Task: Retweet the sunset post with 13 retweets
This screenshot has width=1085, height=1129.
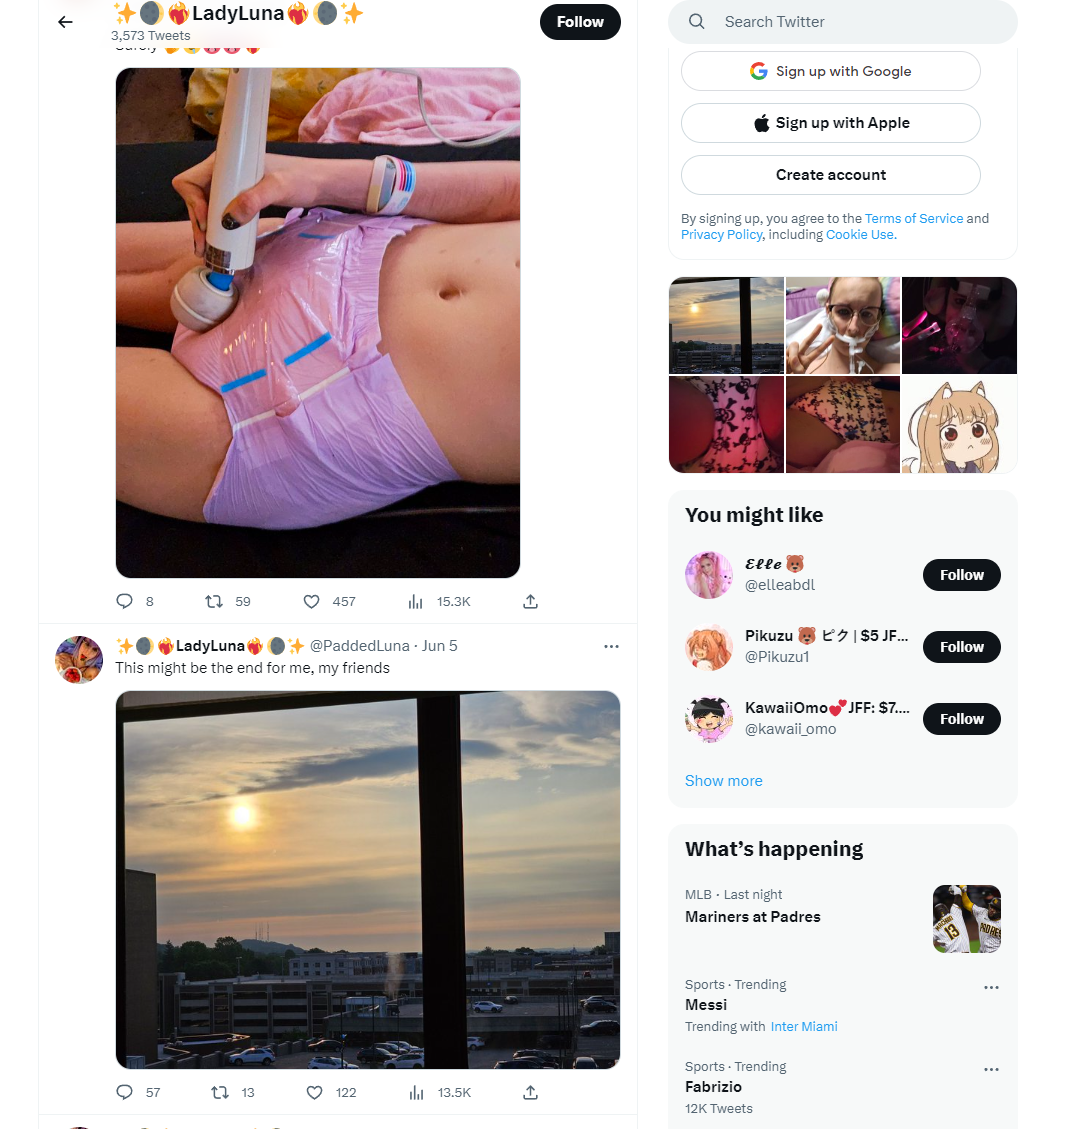Action: [220, 1093]
